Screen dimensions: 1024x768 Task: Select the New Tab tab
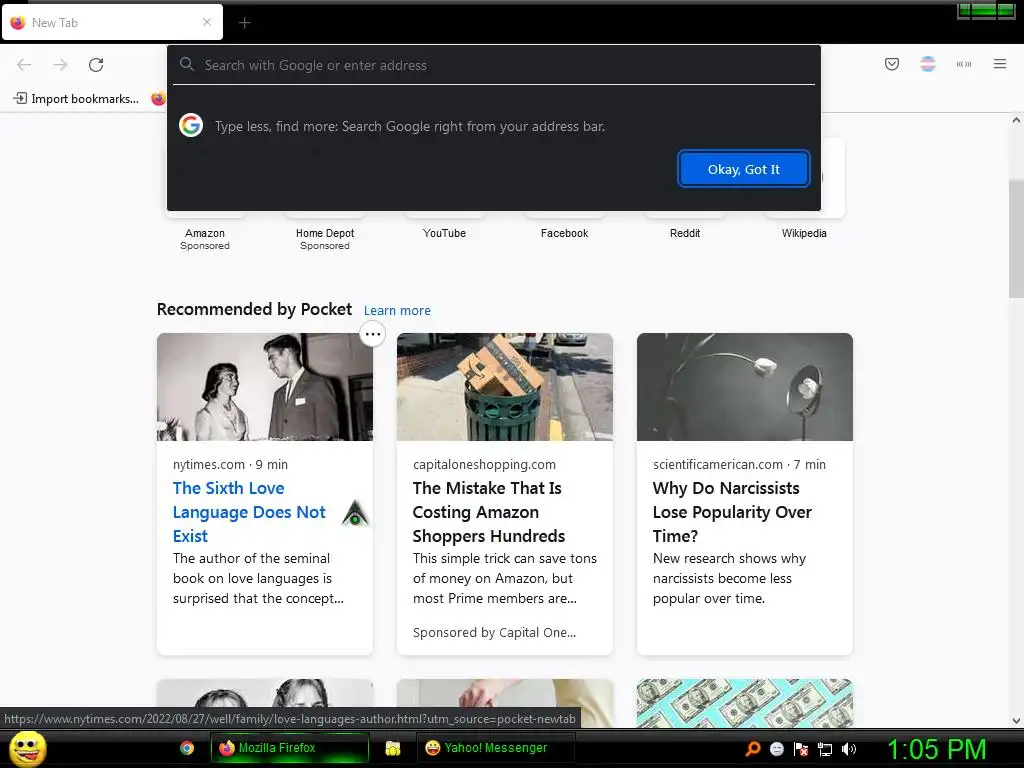tap(112, 22)
